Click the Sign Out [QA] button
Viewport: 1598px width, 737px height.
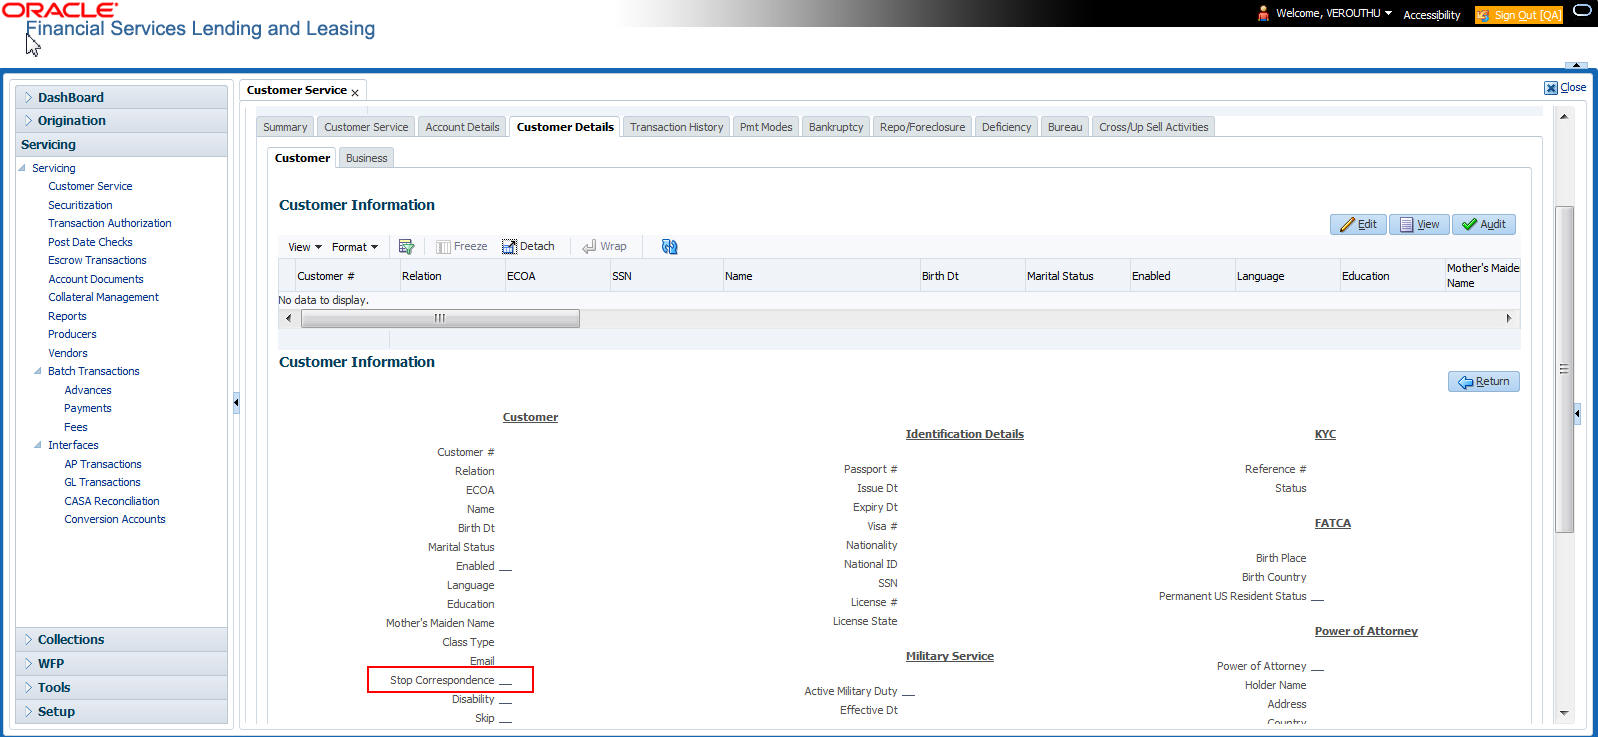pyautogui.click(x=1519, y=15)
